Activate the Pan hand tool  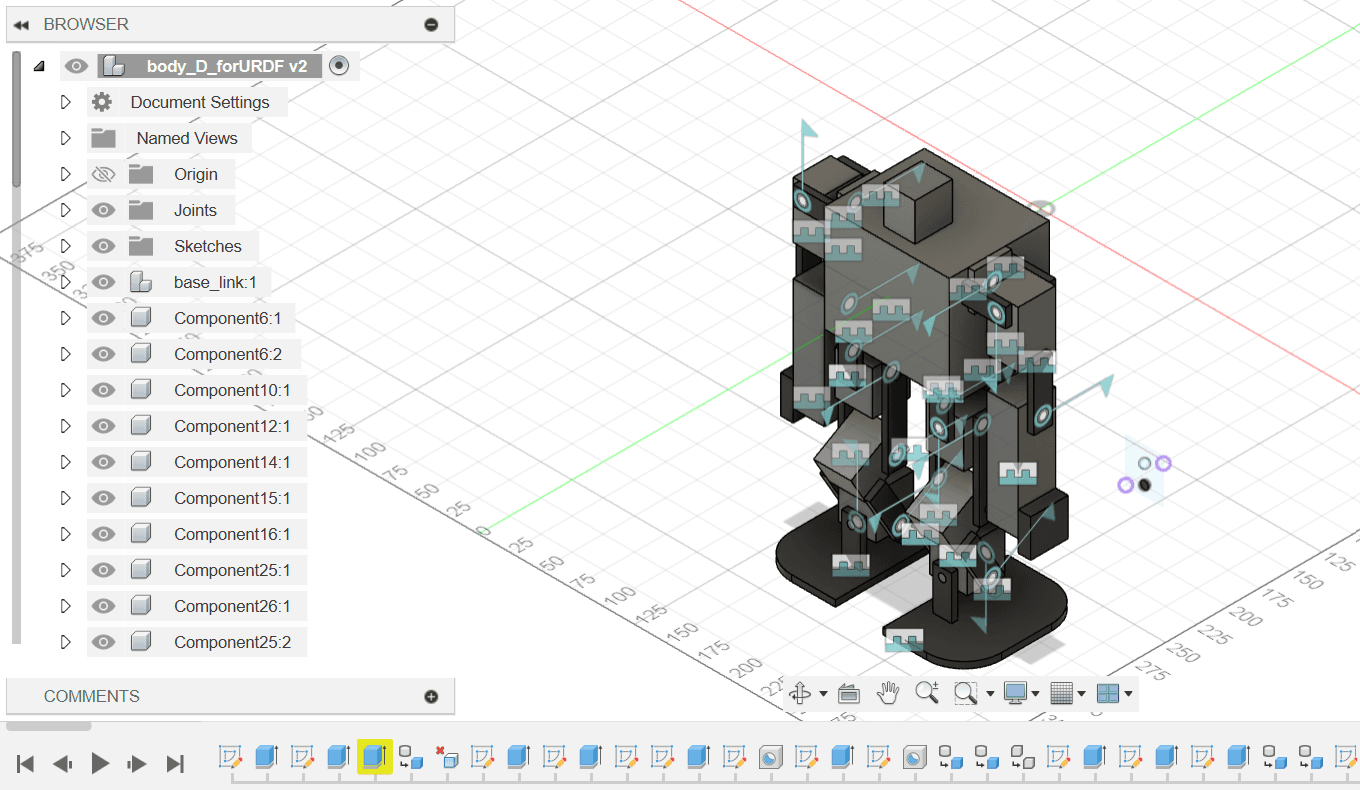pos(888,692)
